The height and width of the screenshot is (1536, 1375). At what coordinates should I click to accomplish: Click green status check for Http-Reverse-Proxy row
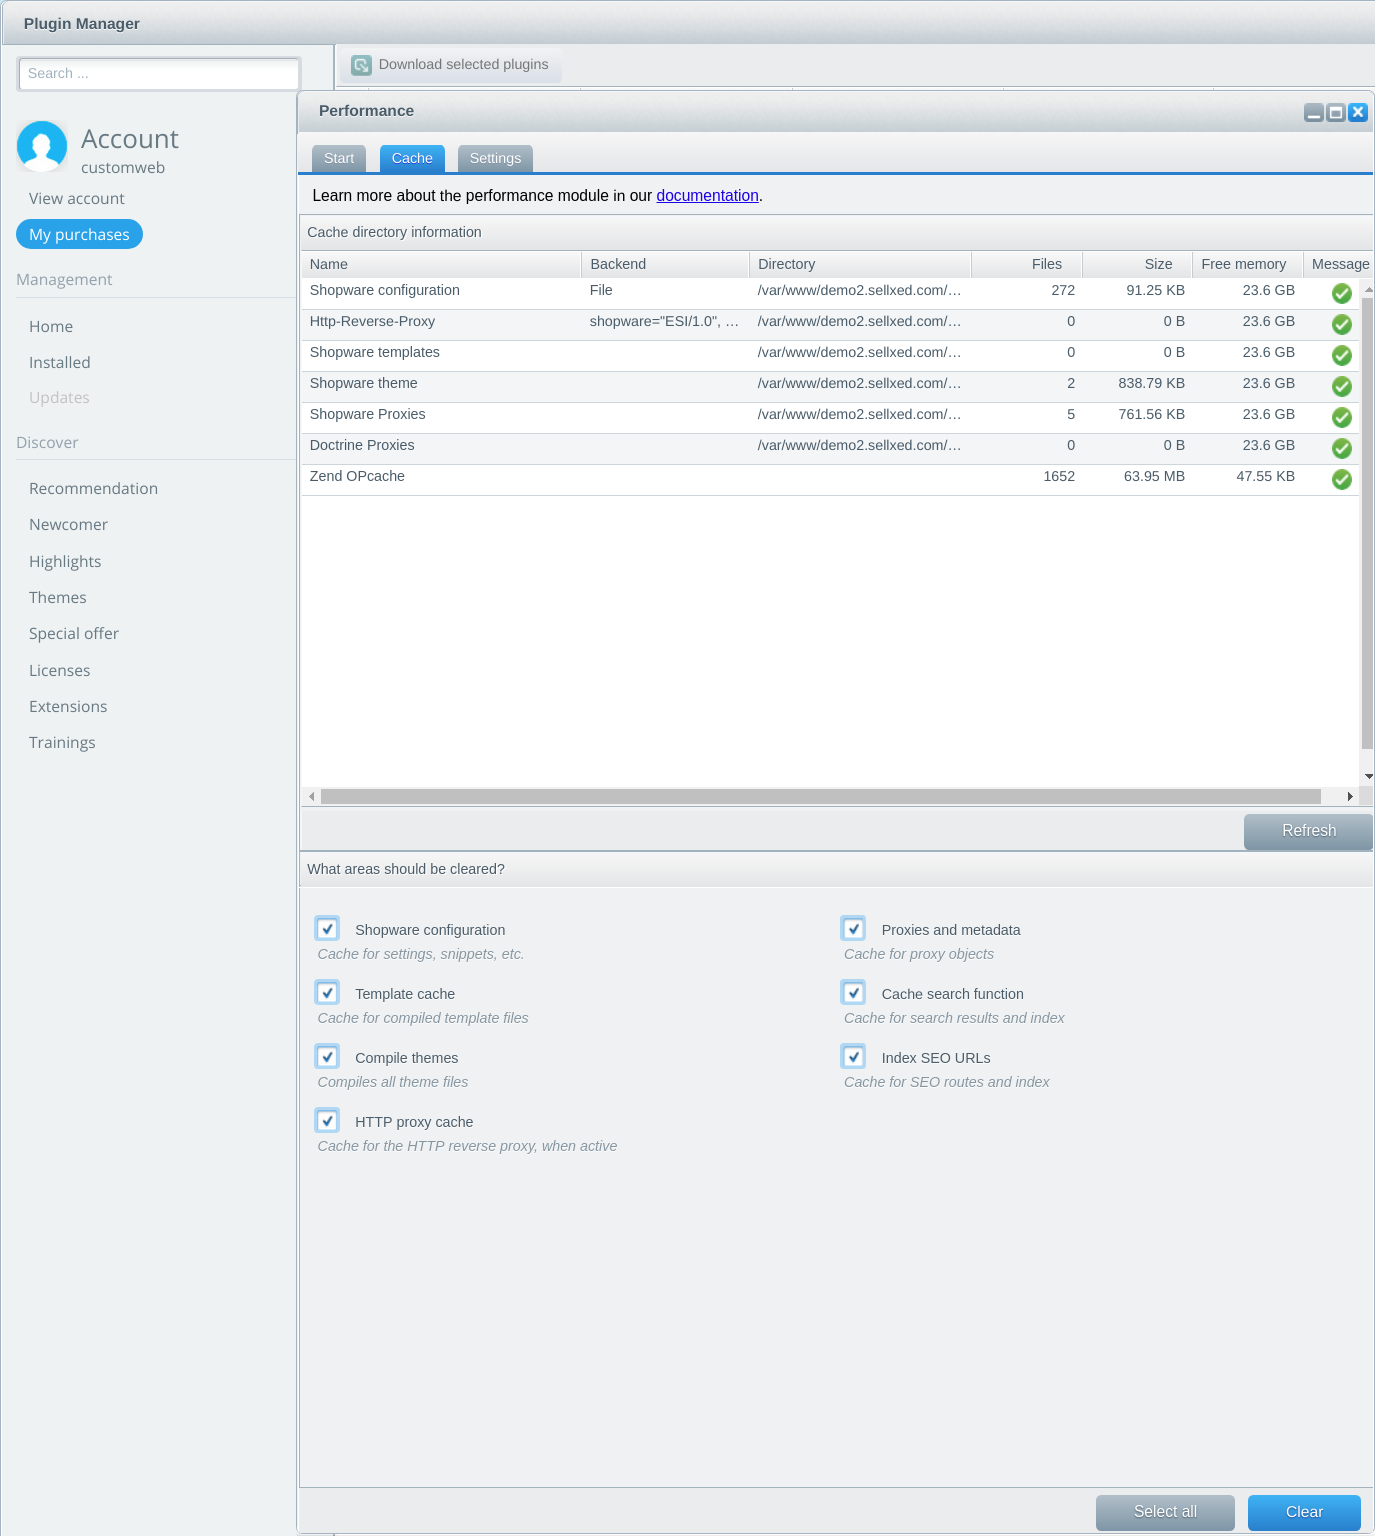[x=1341, y=324]
